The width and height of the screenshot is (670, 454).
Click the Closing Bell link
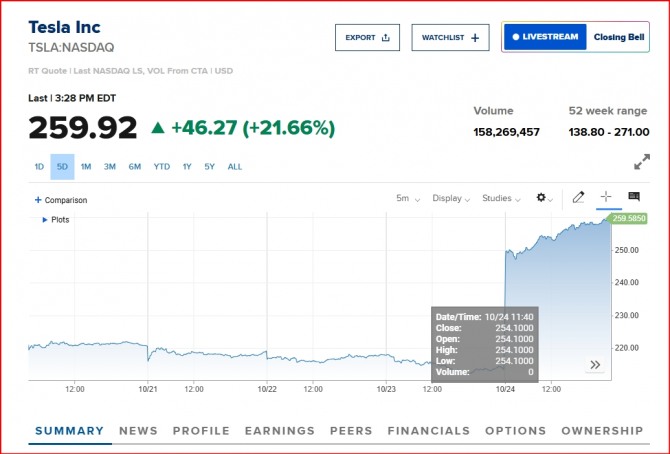(619, 37)
